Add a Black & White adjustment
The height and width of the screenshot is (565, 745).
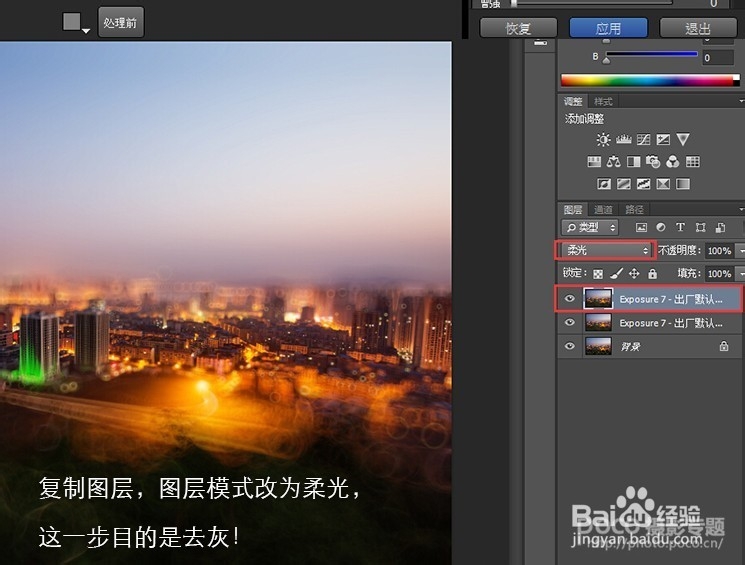633,162
